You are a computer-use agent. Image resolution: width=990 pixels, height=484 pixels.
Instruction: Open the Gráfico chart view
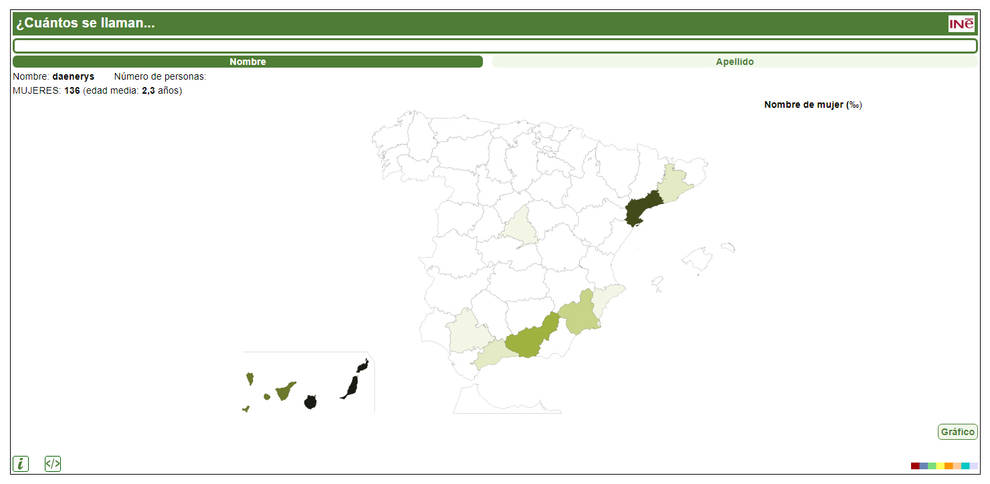tap(957, 432)
